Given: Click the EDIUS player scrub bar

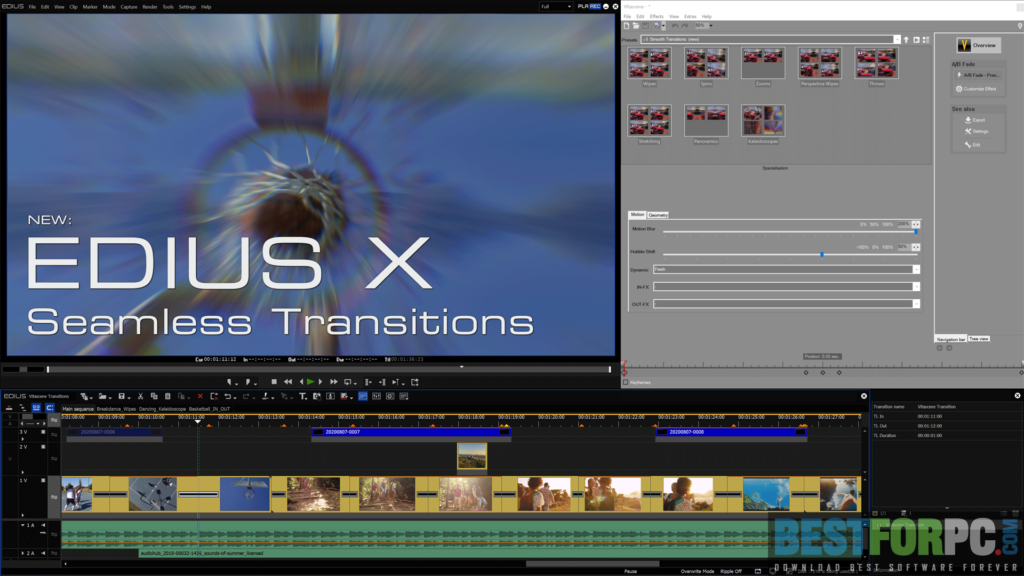Looking at the screenshot, I should point(328,370).
